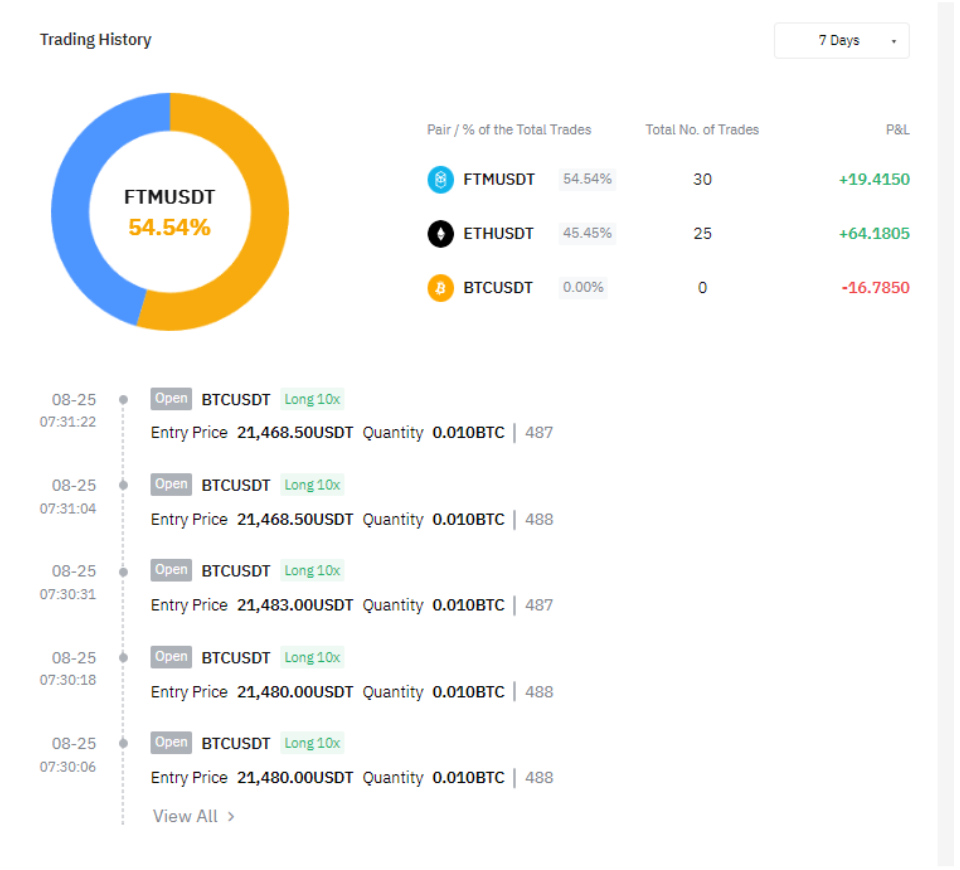Click timeline dot for 07:30:18 trade

pyautogui.click(x=123, y=658)
